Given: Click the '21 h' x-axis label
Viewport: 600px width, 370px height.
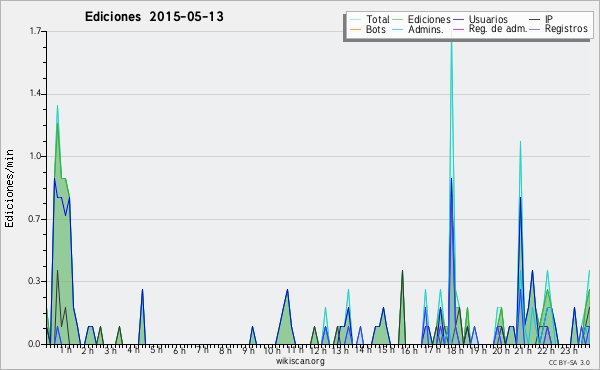Looking at the screenshot, I should 523,350.
